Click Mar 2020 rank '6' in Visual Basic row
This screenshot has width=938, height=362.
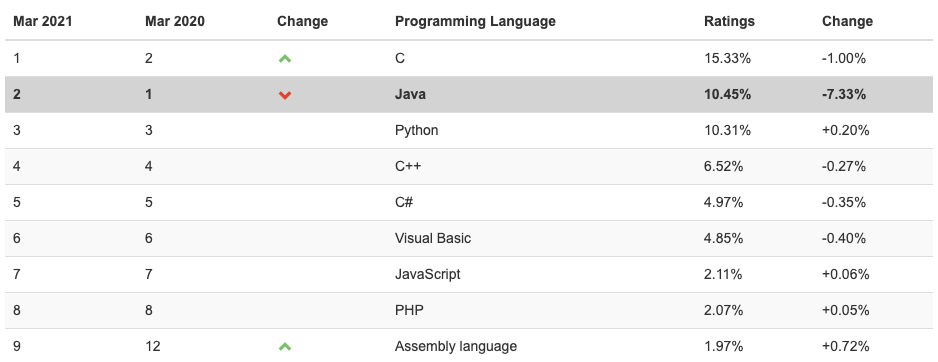pos(148,238)
